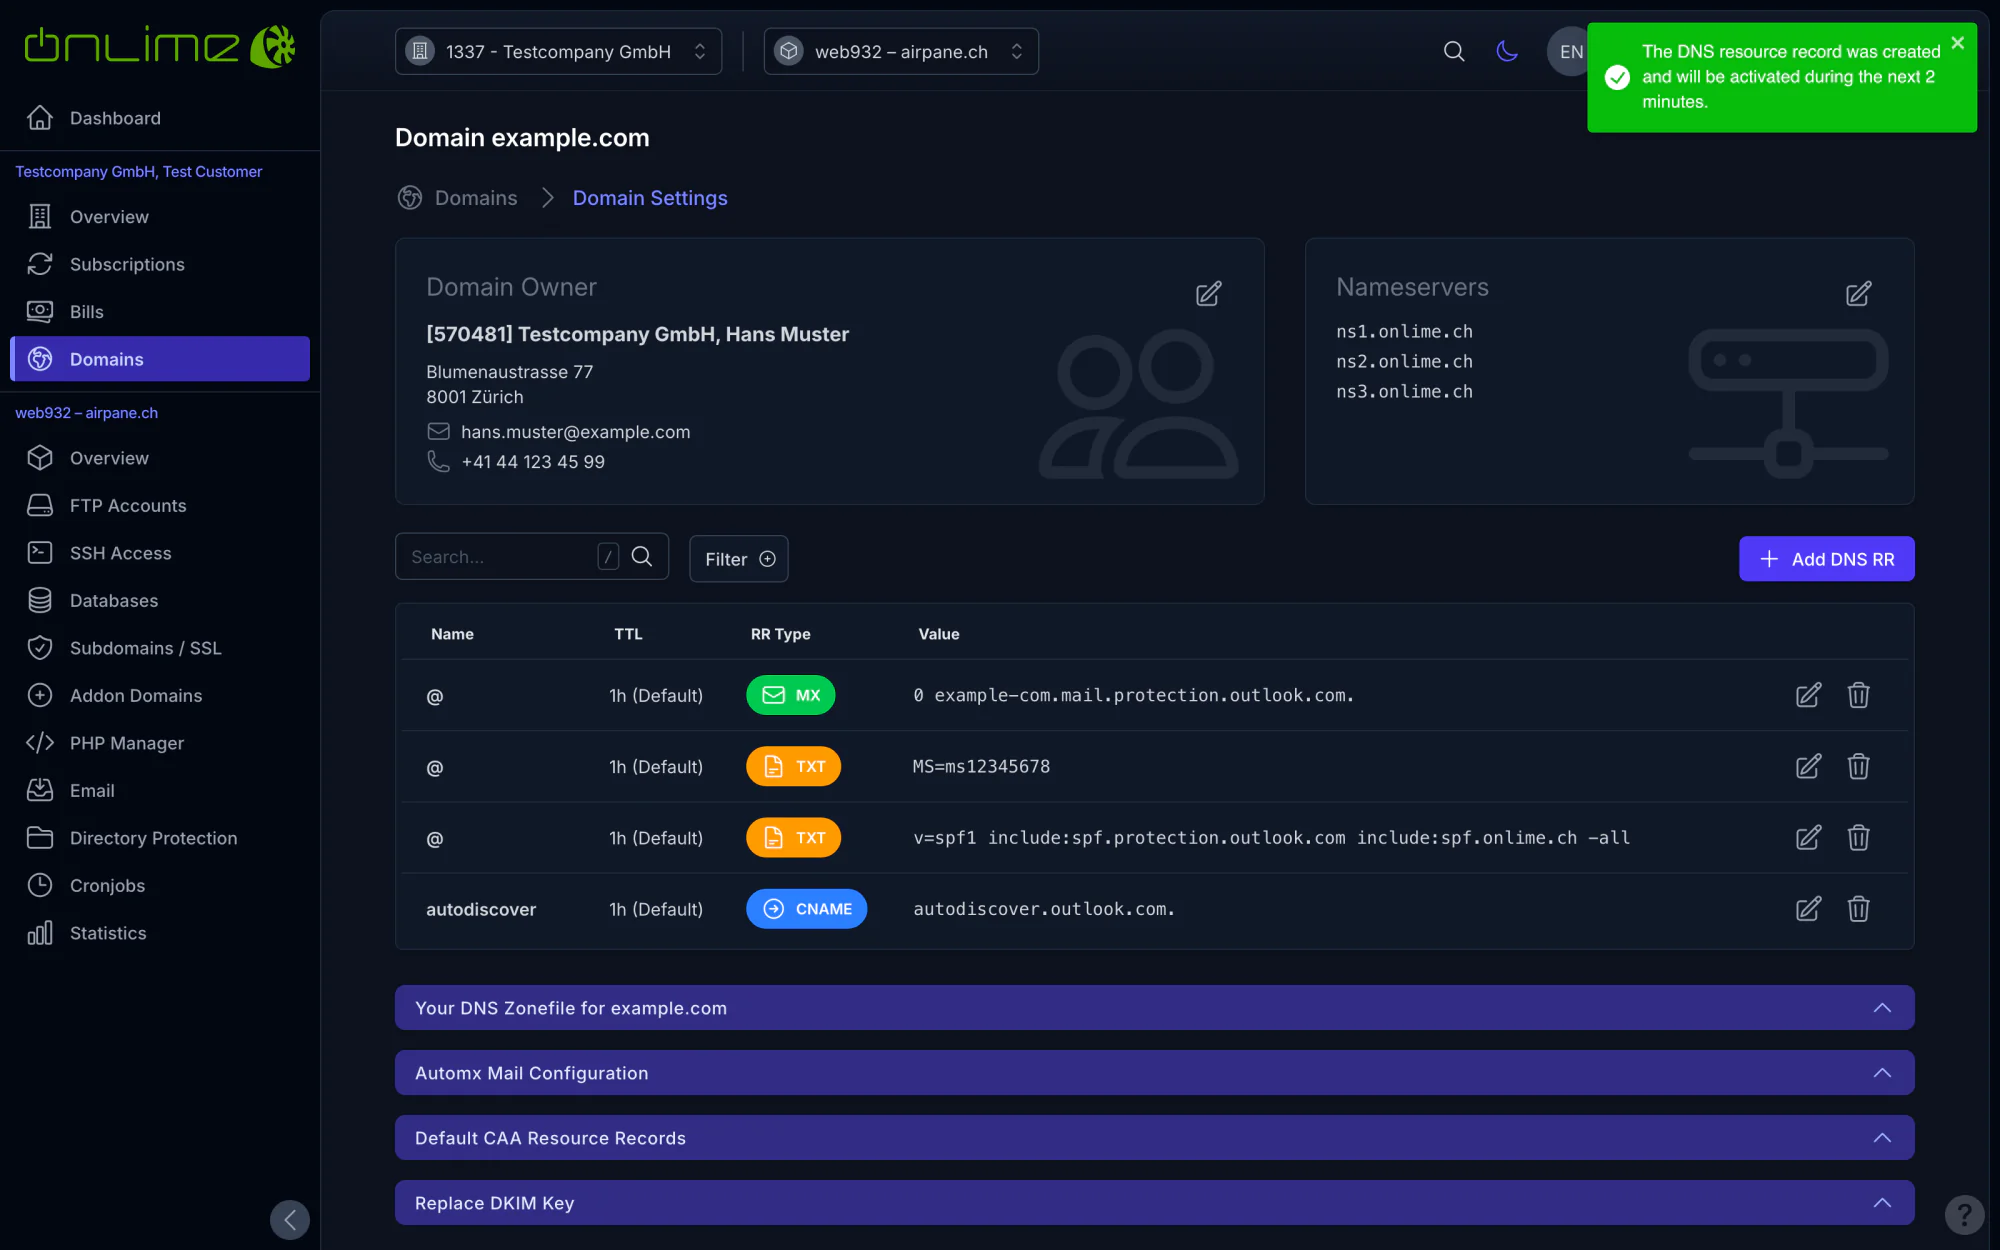Click the Testcompany GmbH, Test Customer heading

(x=139, y=172)
